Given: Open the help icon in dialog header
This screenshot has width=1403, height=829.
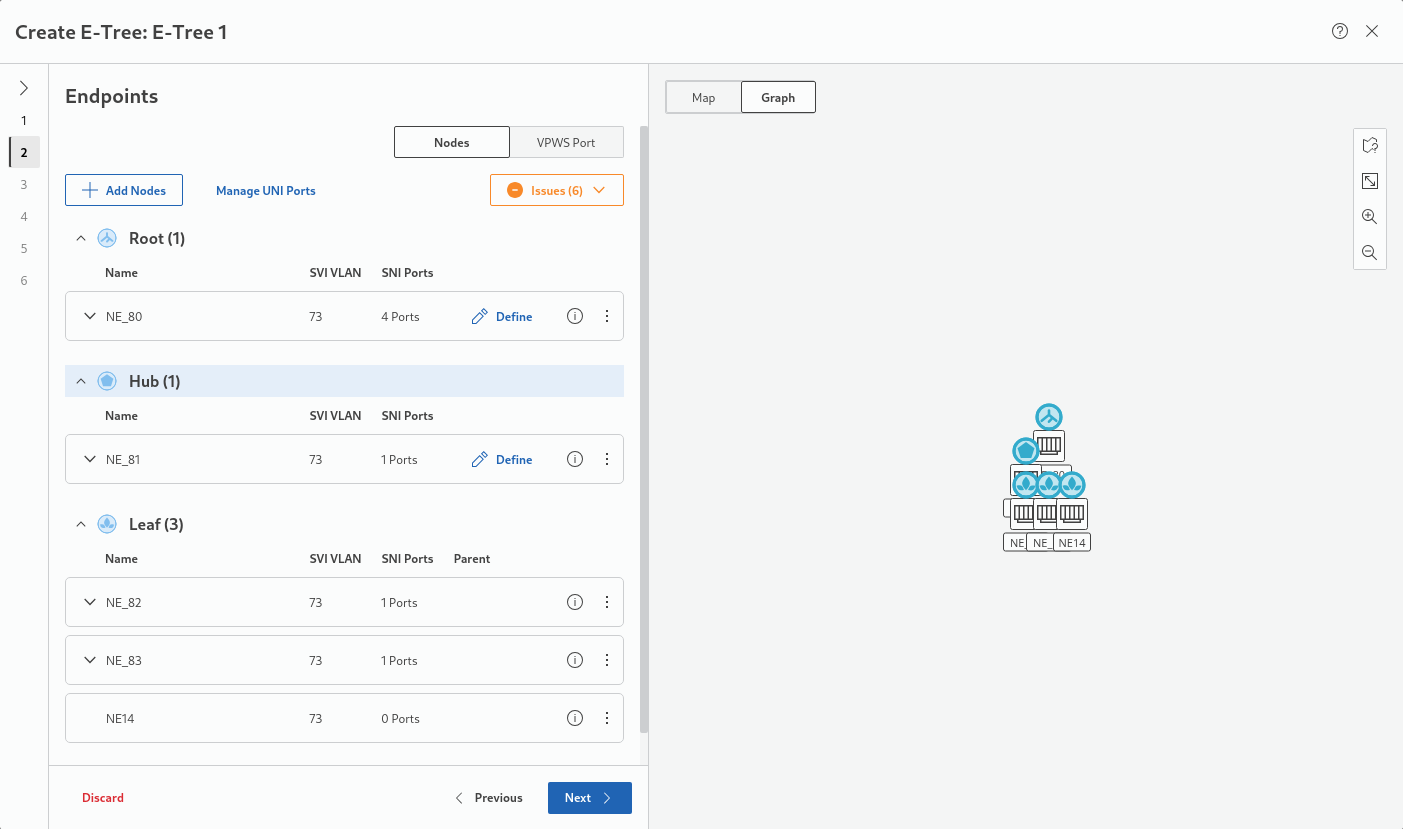Looking at the screenshot, I should click(x=1340, y=31).
